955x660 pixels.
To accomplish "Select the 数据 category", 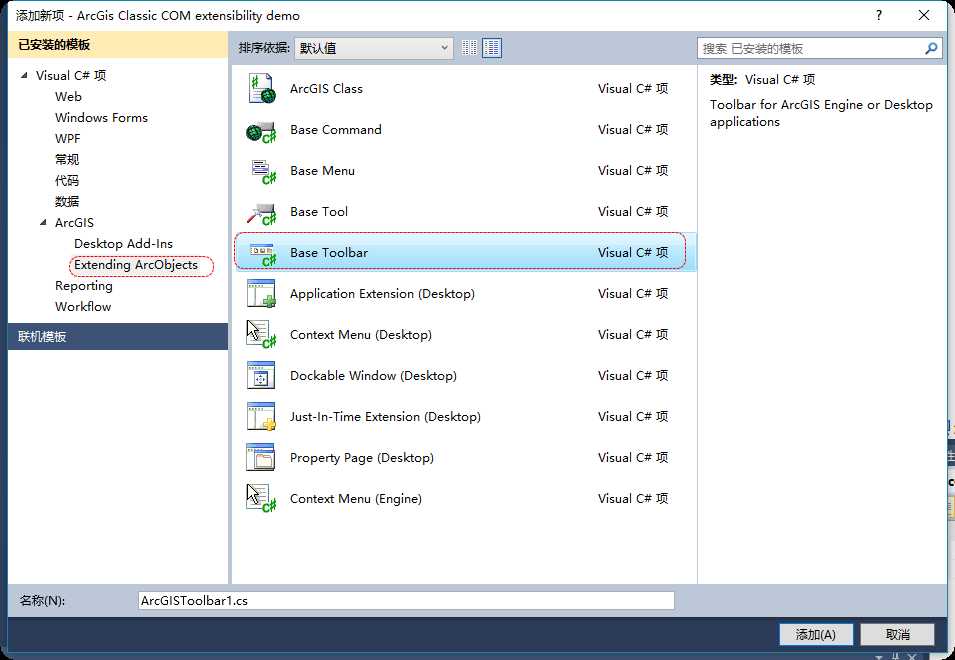I will pos(67,202).
